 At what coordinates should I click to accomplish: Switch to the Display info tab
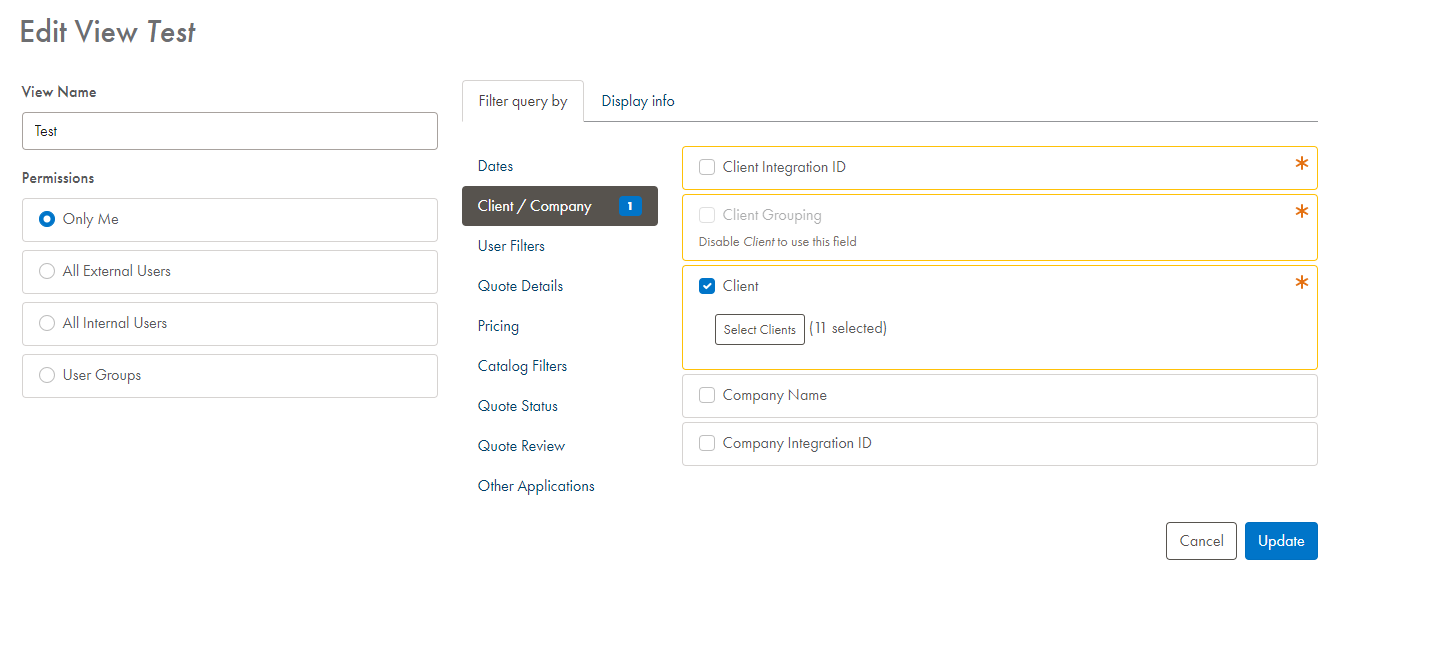pos(637,101)
